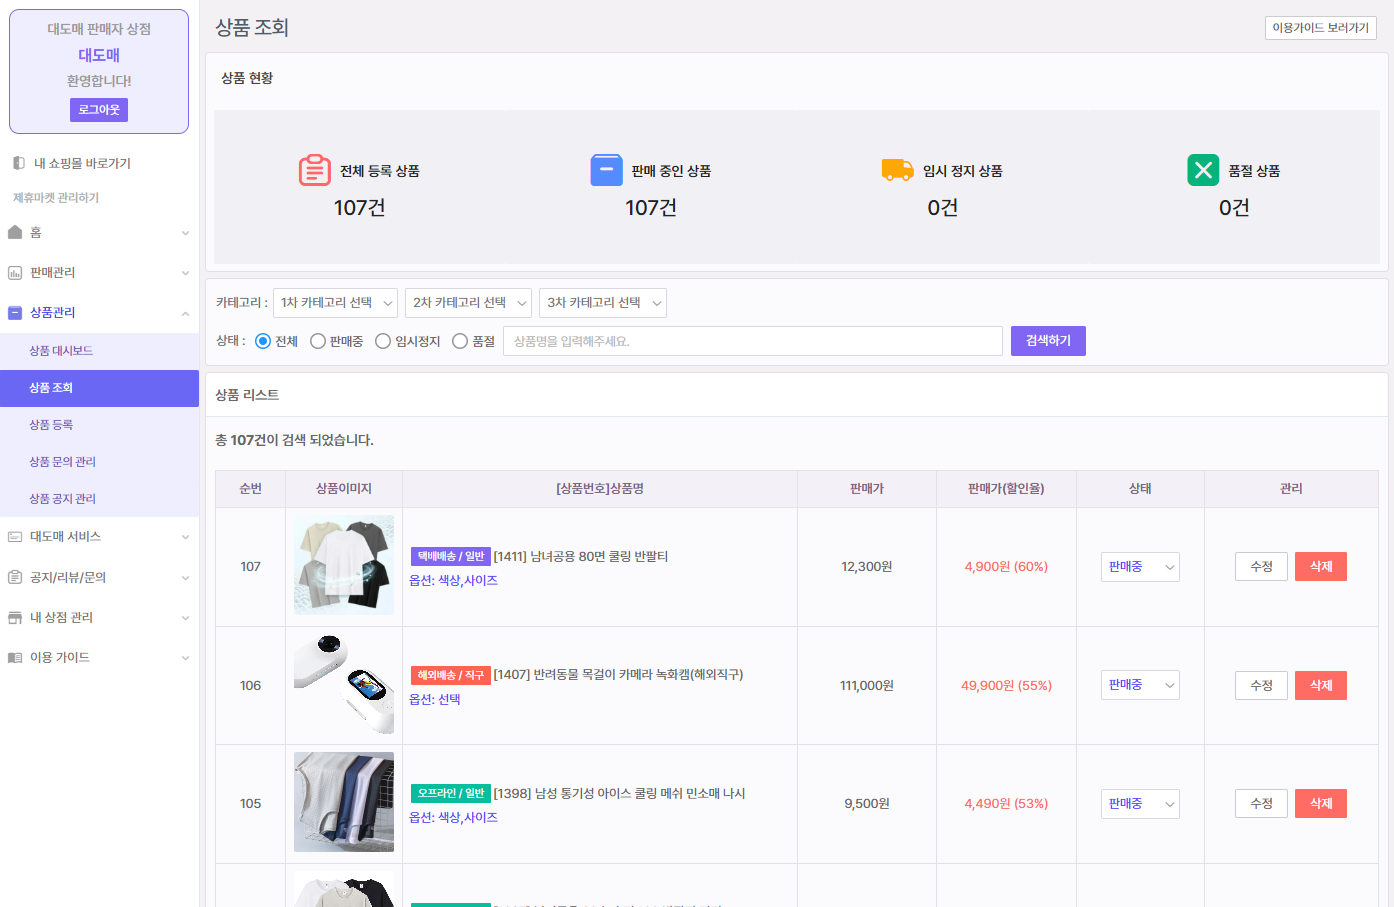1394x907 pixels.
Task: Open the 1차 카테고리 선택 dropdown
Action: coord(335,303)
